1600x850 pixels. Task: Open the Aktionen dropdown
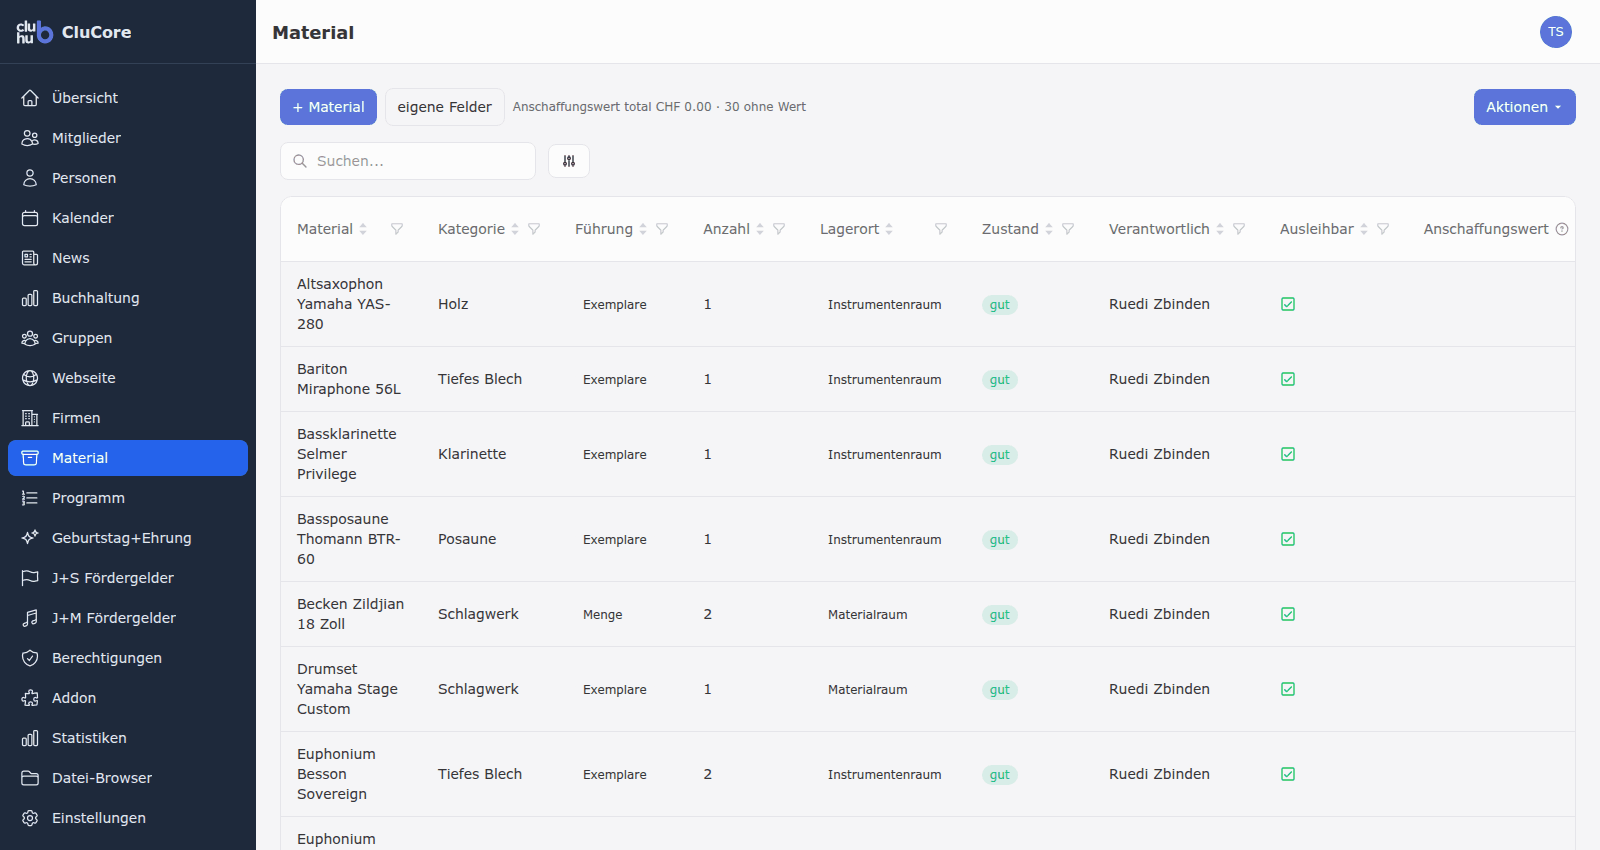pyautogui.click(x=1524, y=107)
